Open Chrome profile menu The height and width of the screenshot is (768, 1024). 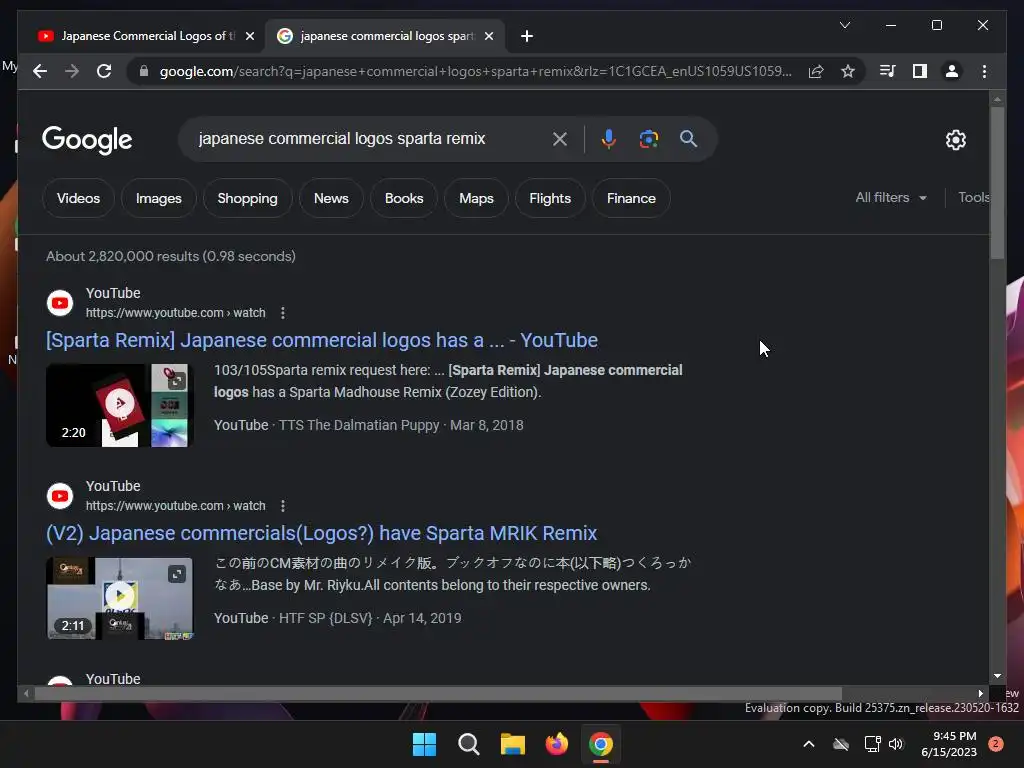click(952, 71)
